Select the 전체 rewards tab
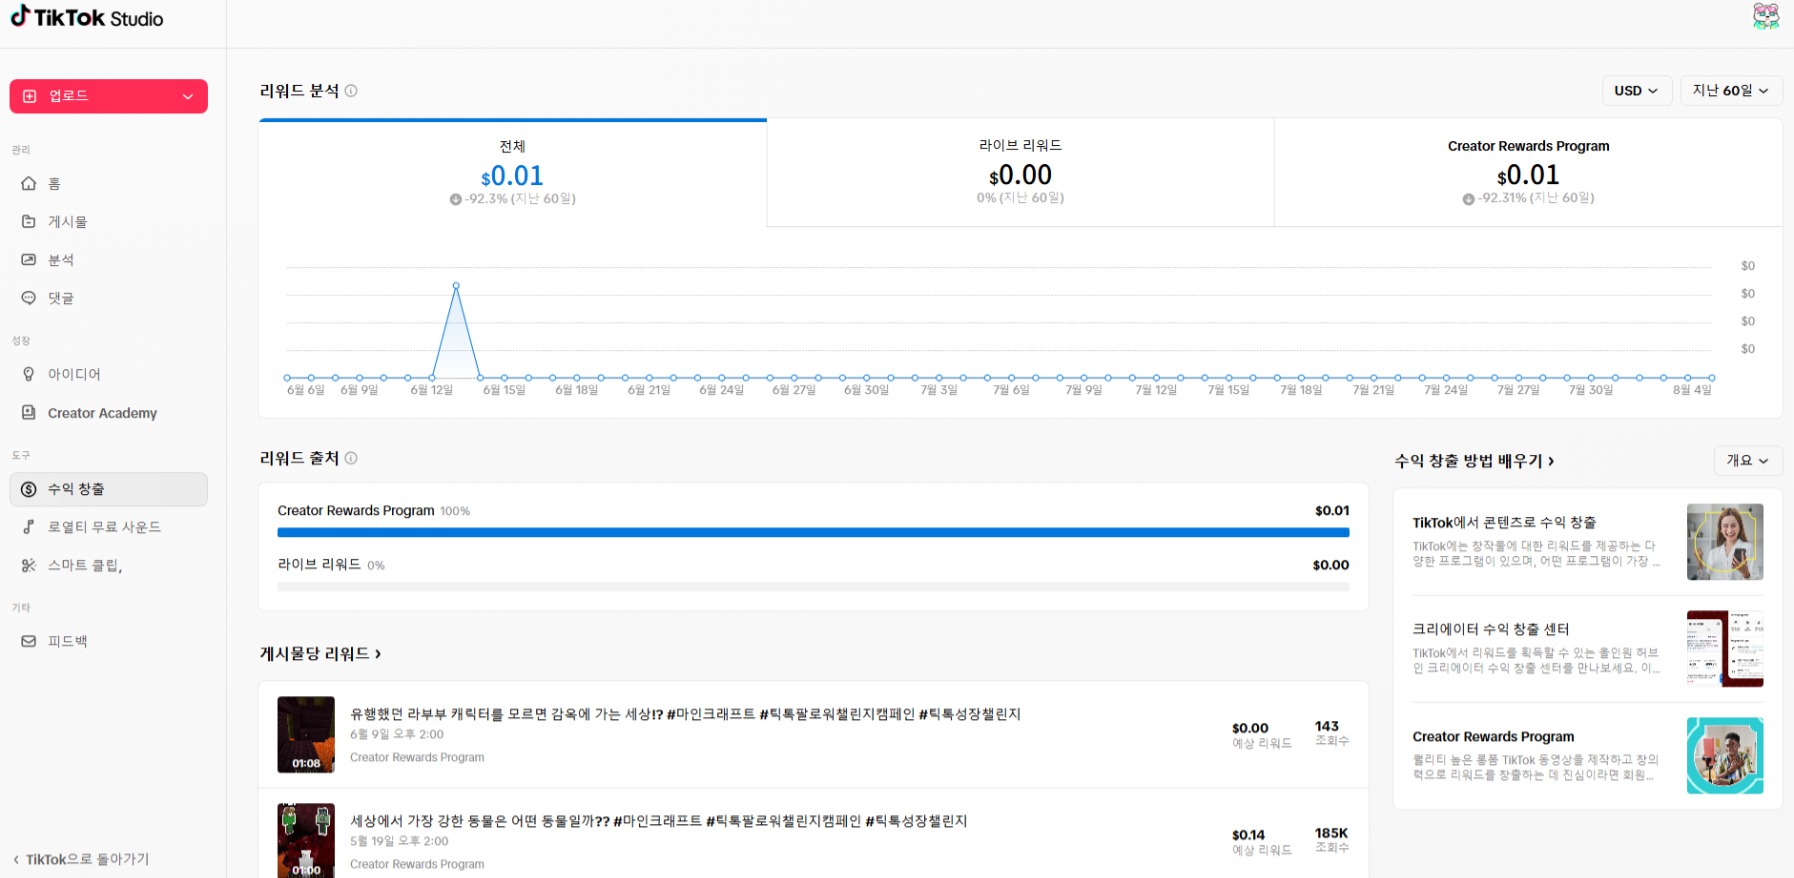This screenshot has height=878, width=1794. pos(513,173)
